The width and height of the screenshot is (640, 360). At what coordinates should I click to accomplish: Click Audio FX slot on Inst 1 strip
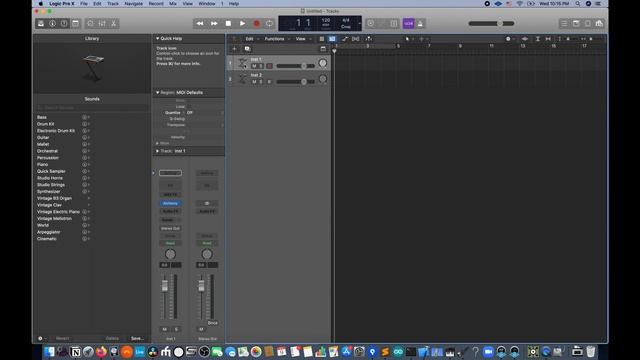(x=170, y=212)
